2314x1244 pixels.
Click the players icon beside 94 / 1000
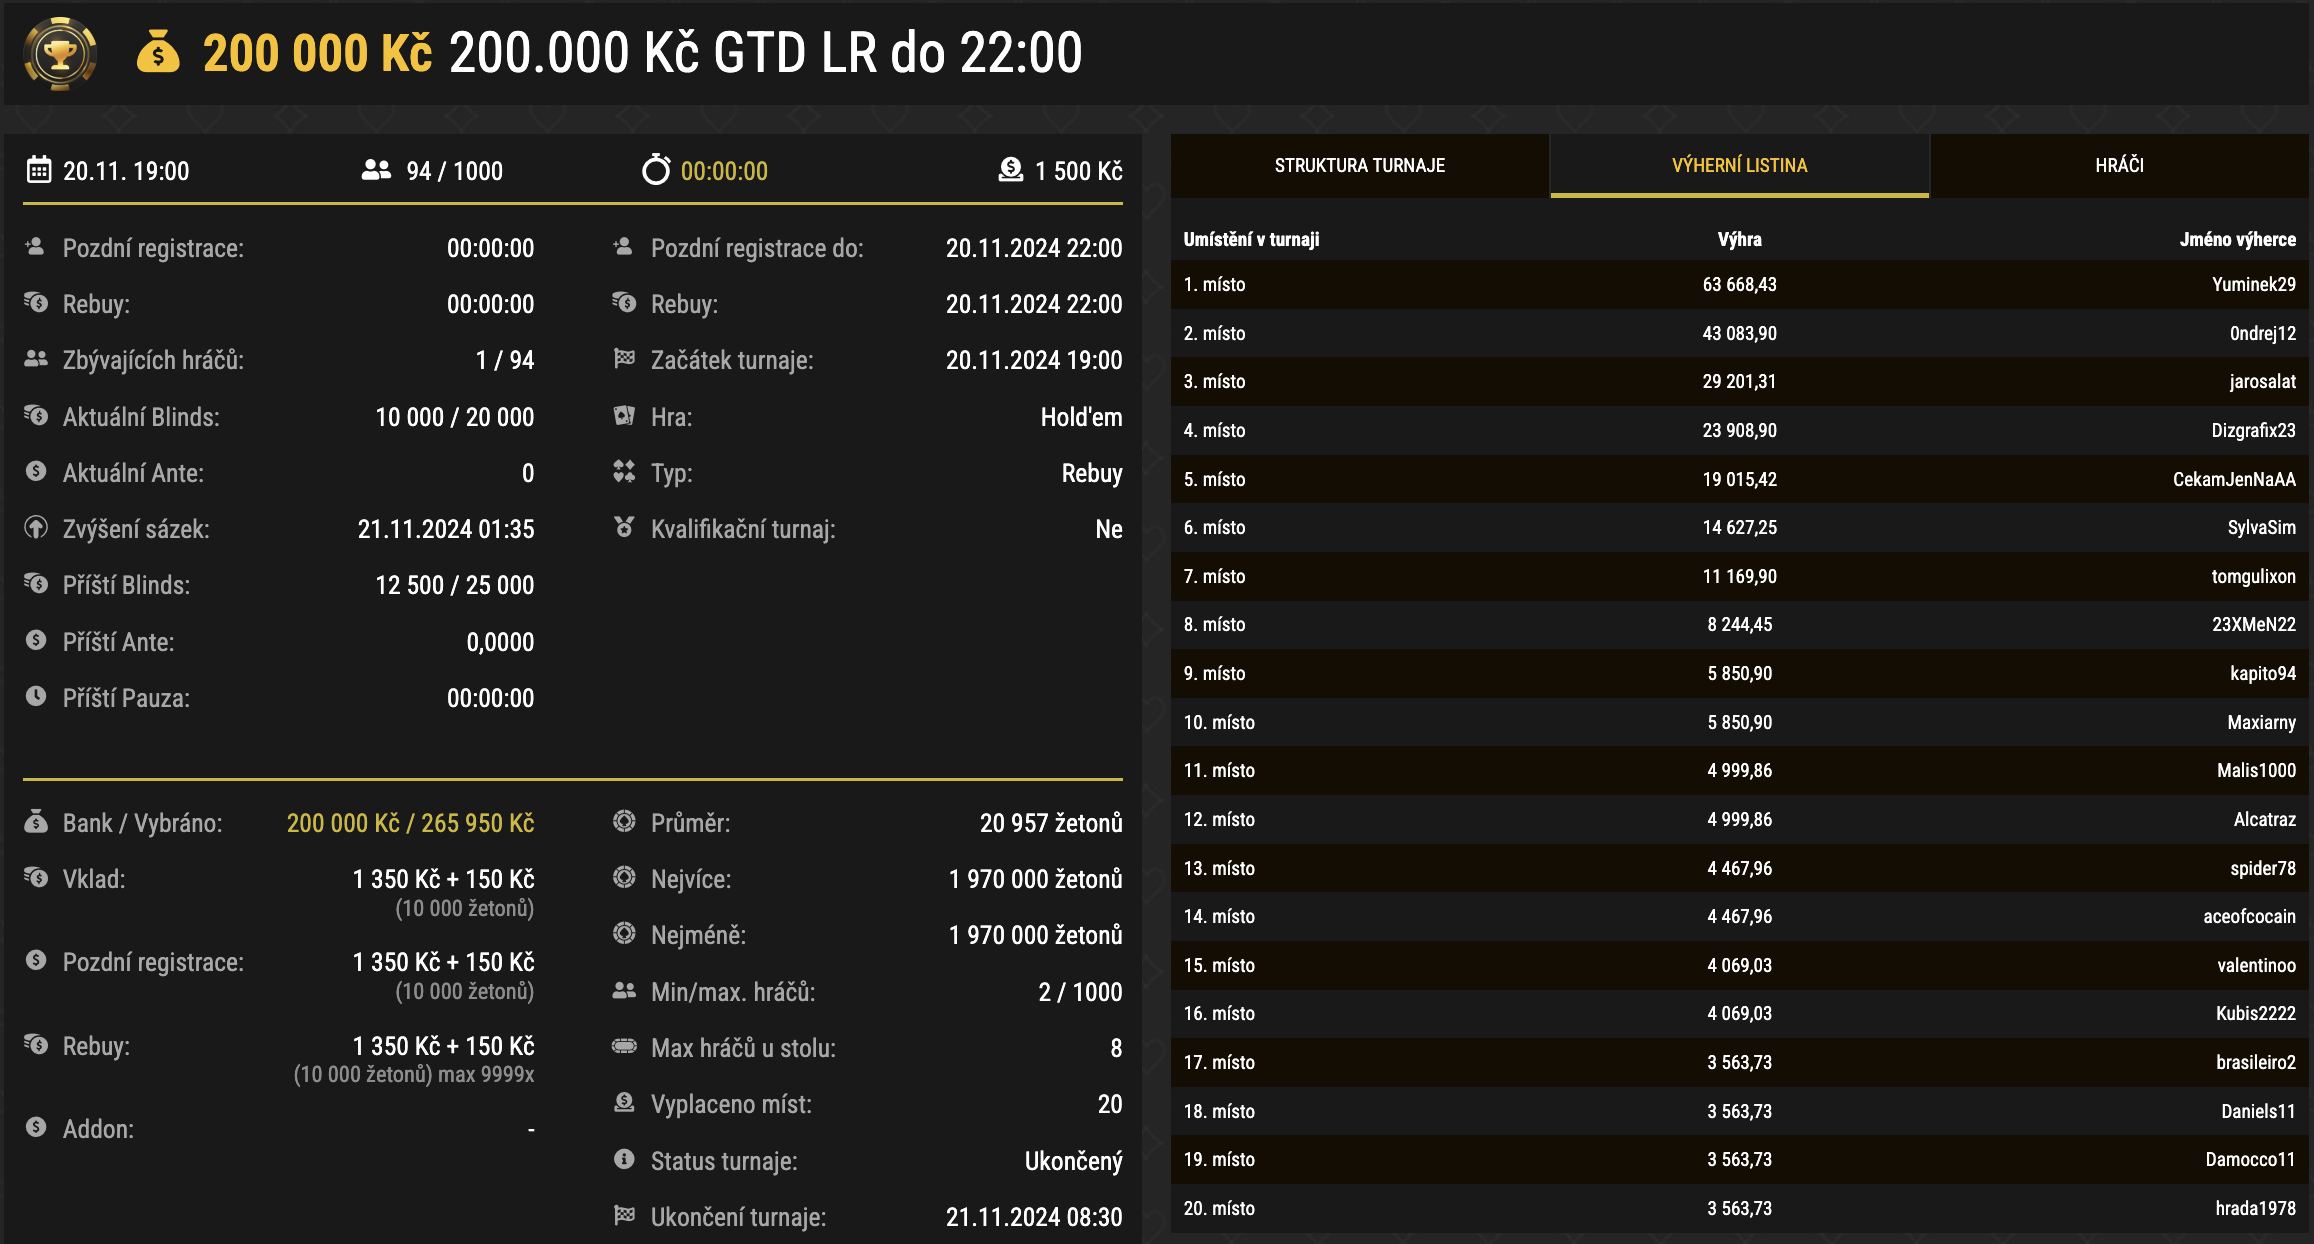pos(374,170)
